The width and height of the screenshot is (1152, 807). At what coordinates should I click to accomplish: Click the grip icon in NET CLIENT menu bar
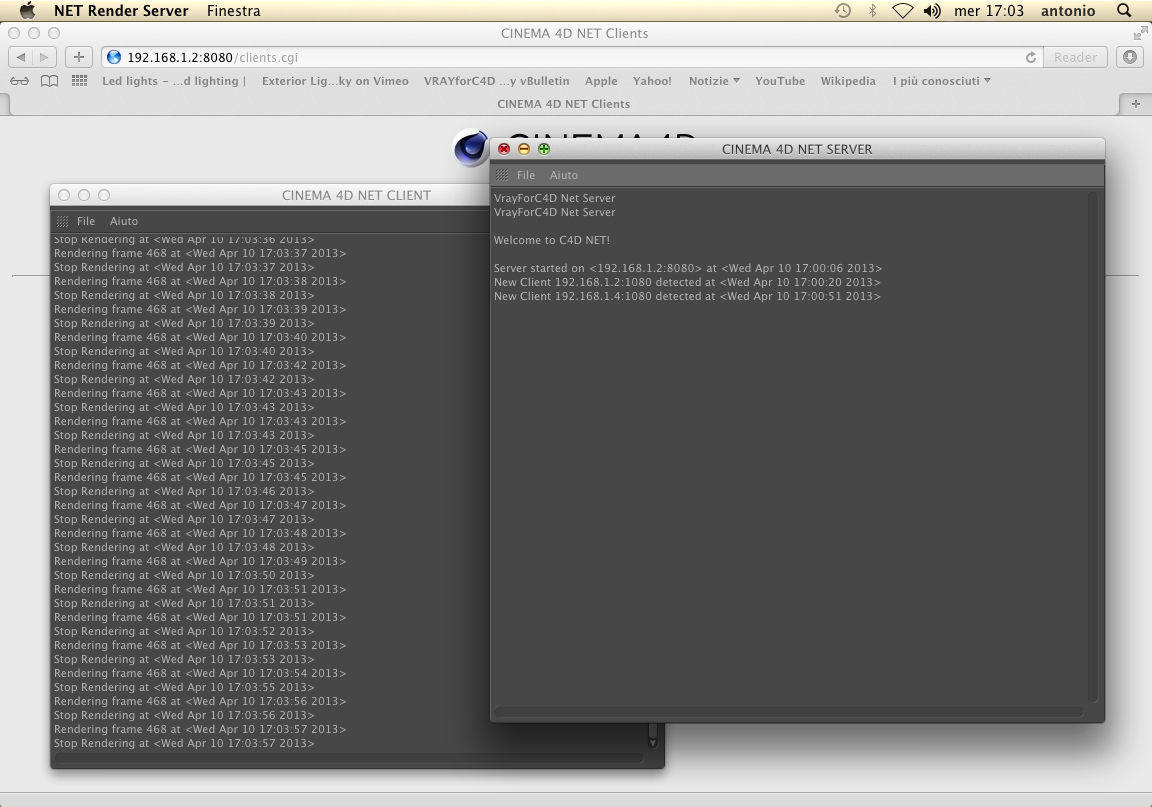coord(62,221)
